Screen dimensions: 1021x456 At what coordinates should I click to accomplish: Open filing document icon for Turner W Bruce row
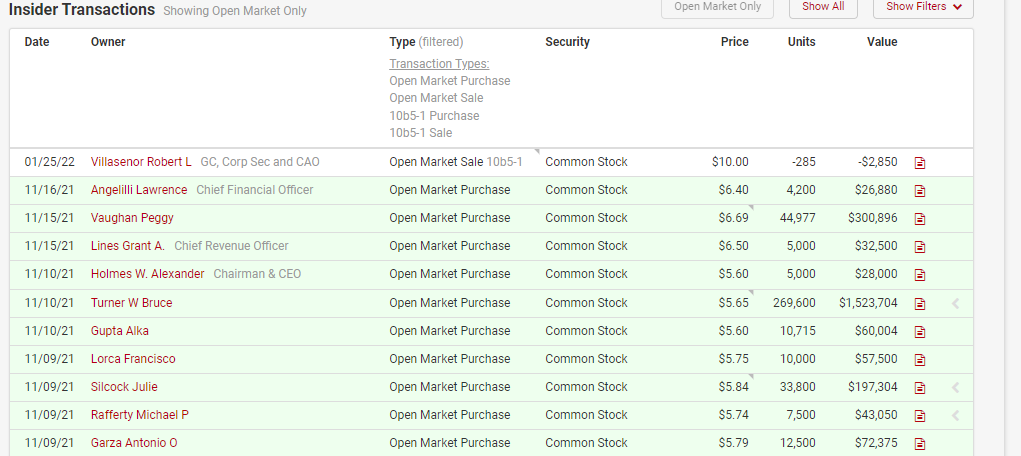pos(920,303)
